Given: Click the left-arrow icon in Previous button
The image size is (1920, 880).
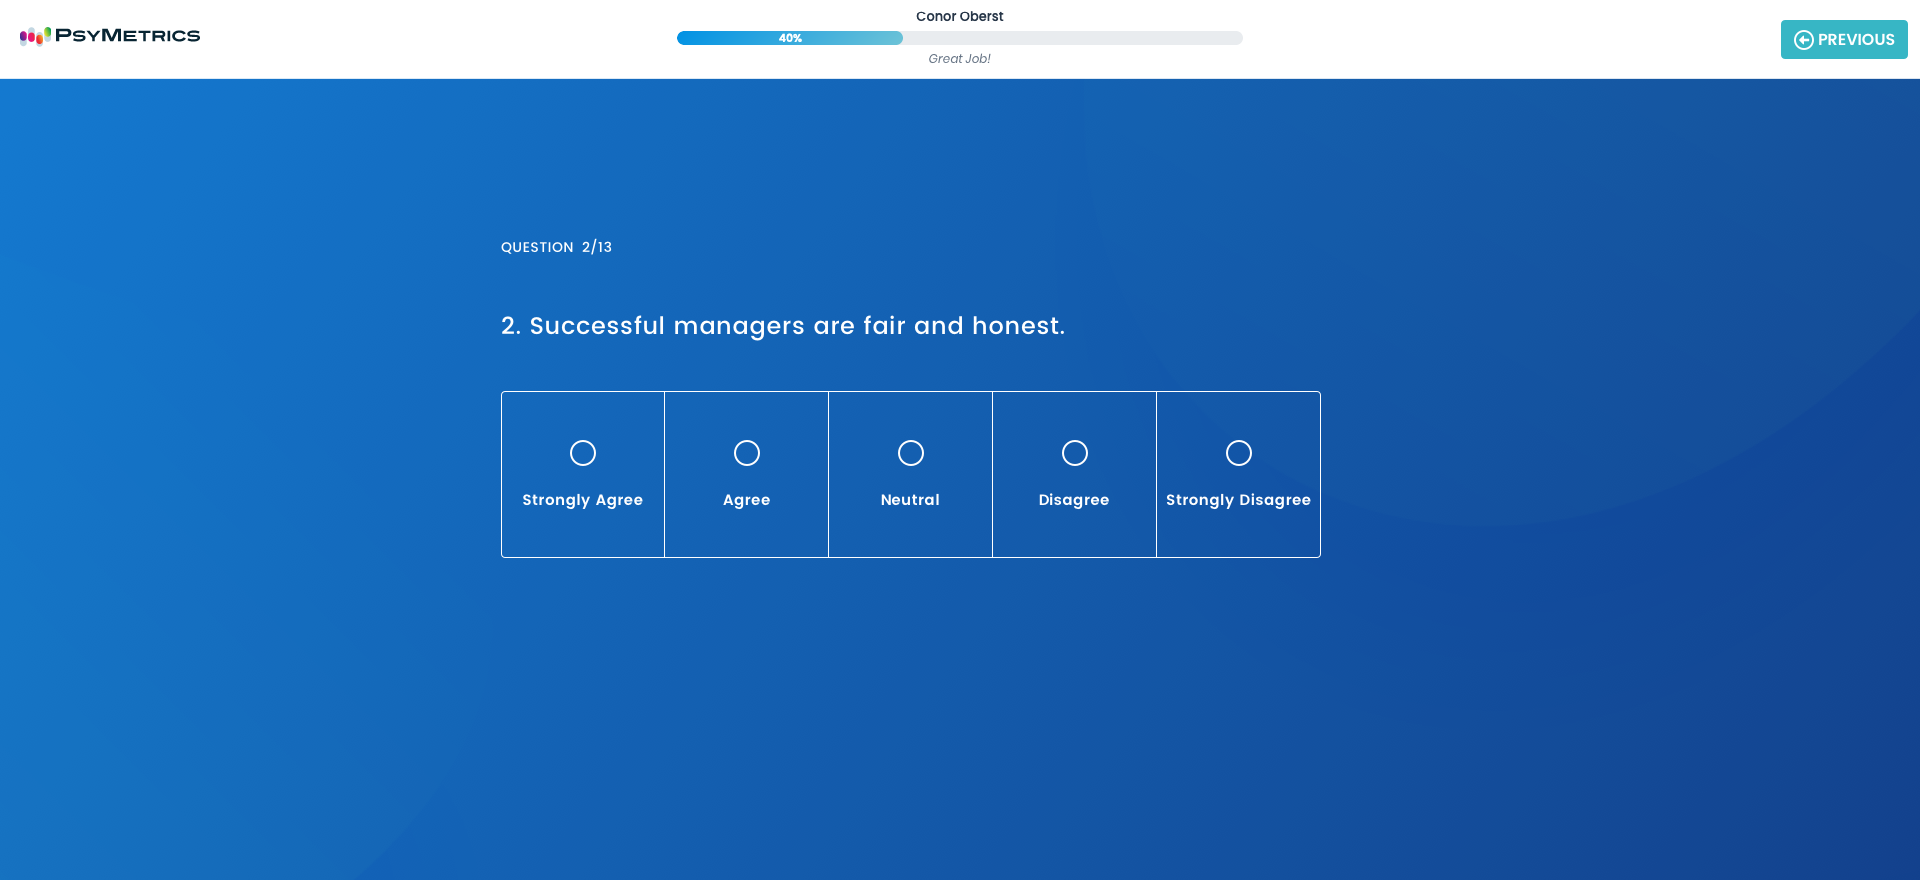Looking at the screenshot, I should tap(1803, 40).
